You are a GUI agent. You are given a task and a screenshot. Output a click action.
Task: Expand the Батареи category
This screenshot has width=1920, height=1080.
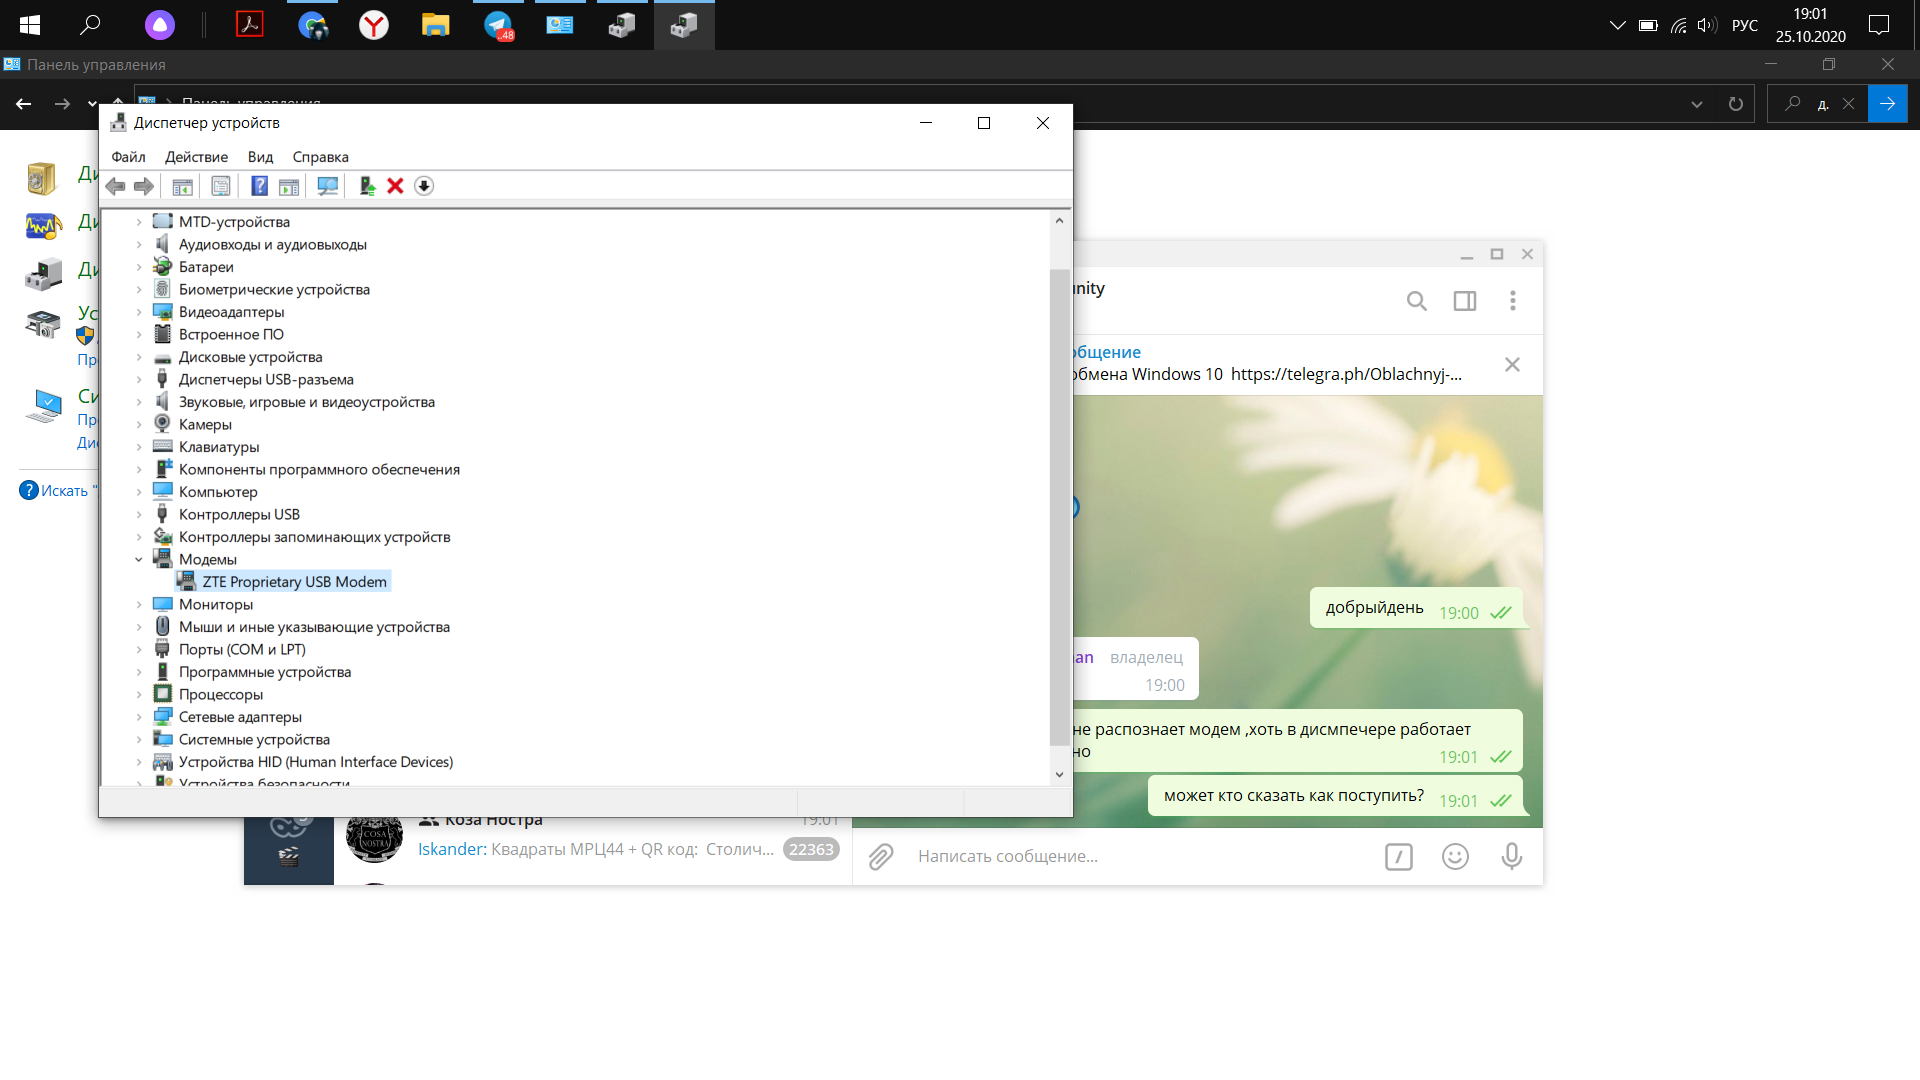click(x=139, y=267)
